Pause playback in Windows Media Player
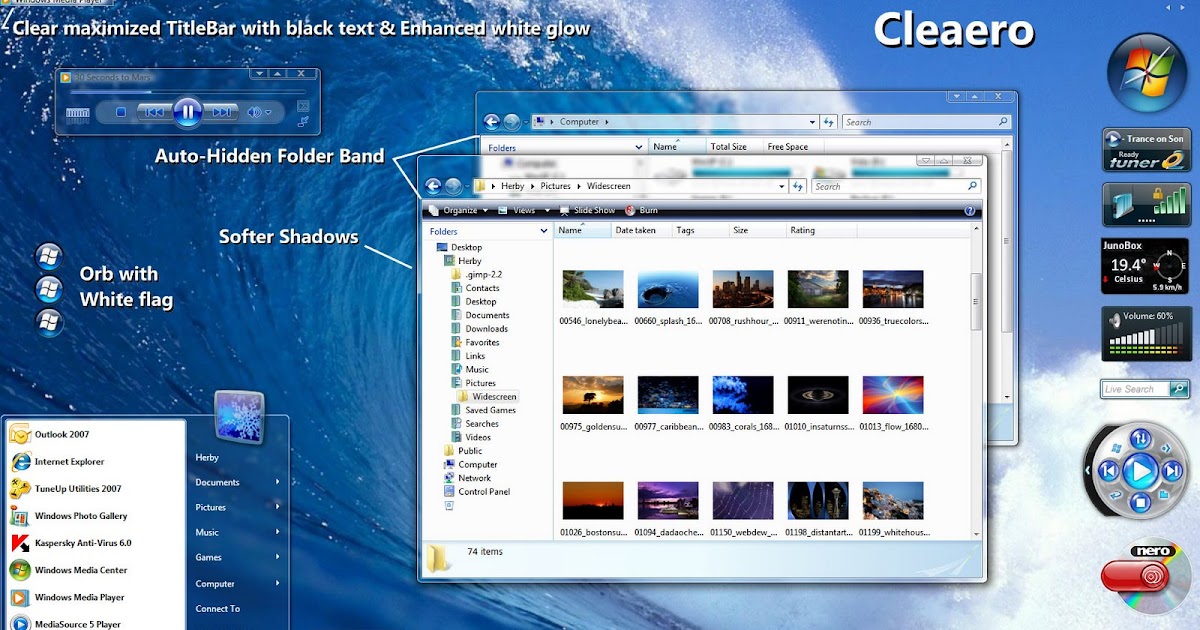The width and height of the screenshot is (1200, 630). (x=188, y=112)
